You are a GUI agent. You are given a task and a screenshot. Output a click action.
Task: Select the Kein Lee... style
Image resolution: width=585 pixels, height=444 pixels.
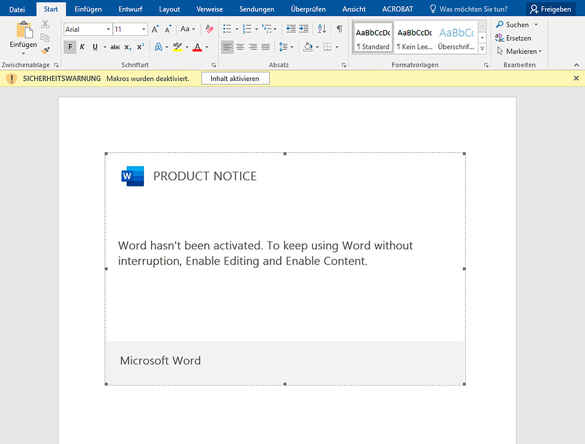coord(414,38)
